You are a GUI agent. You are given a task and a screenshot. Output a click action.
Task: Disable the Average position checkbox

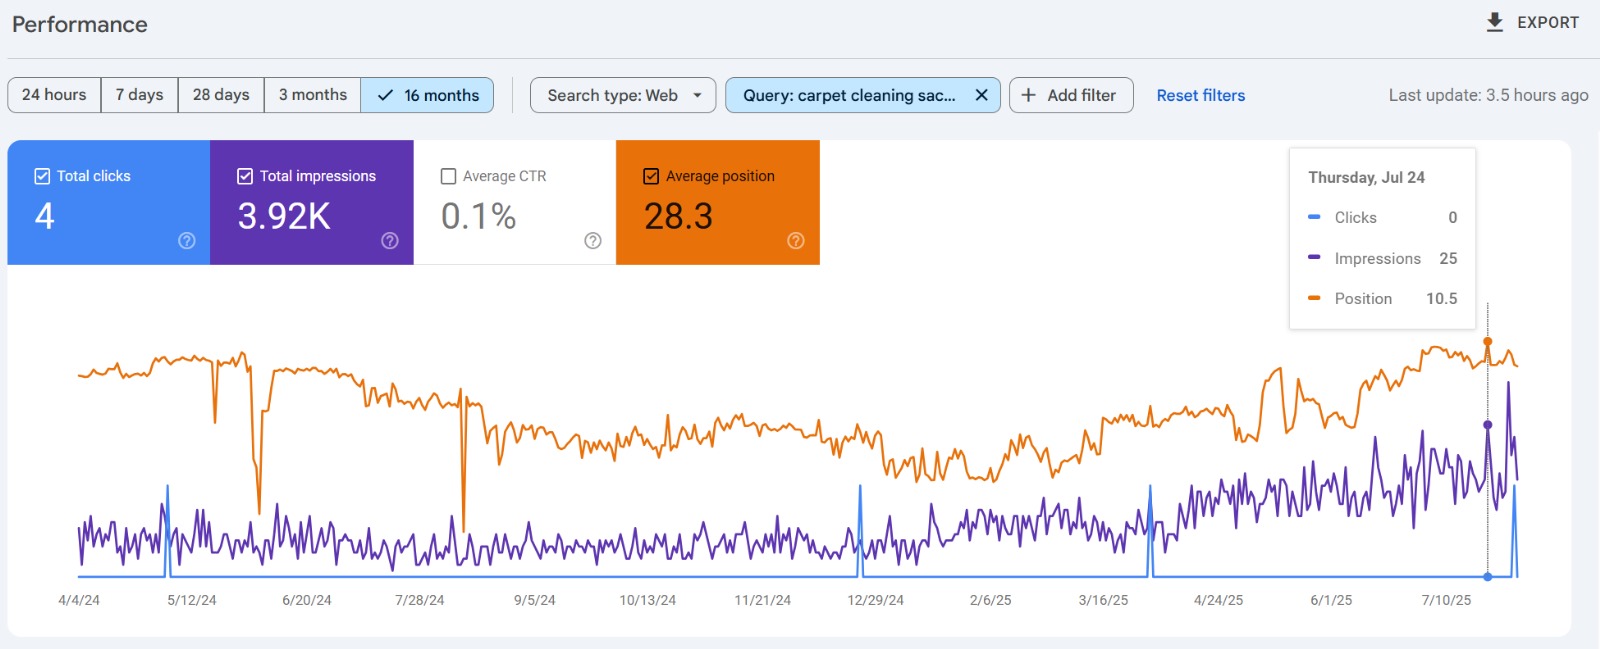[x=651, y=176]
